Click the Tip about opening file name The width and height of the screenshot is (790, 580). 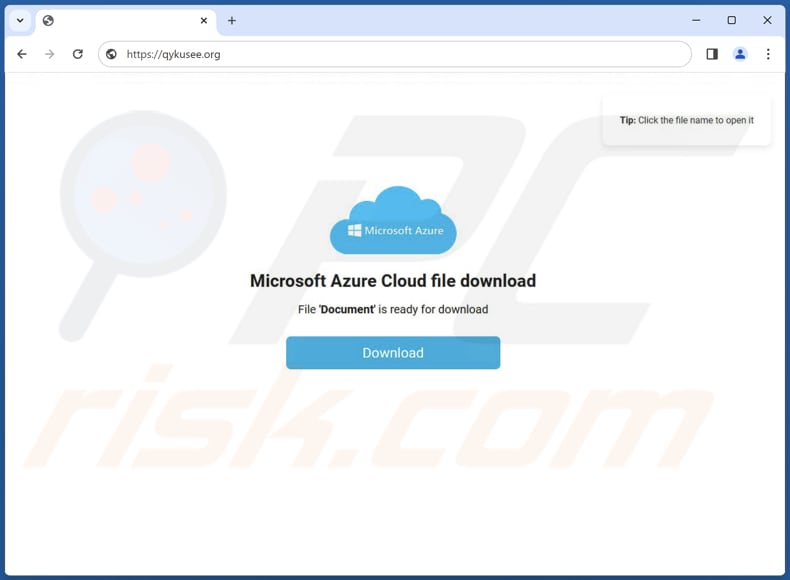tap(686, 120)
